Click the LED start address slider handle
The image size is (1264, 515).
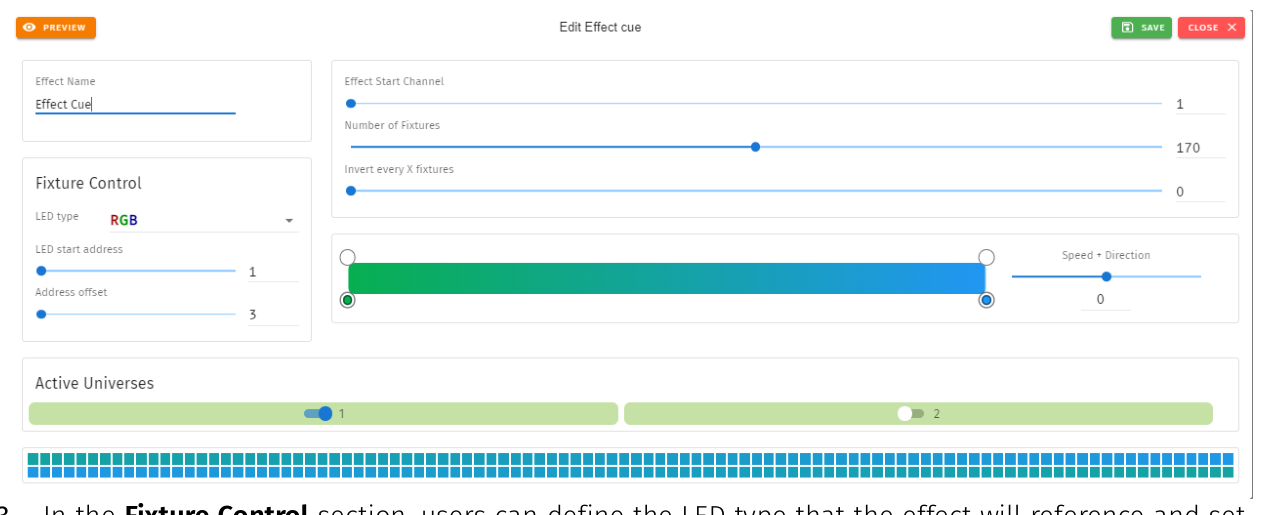click(x=41, y=271)
